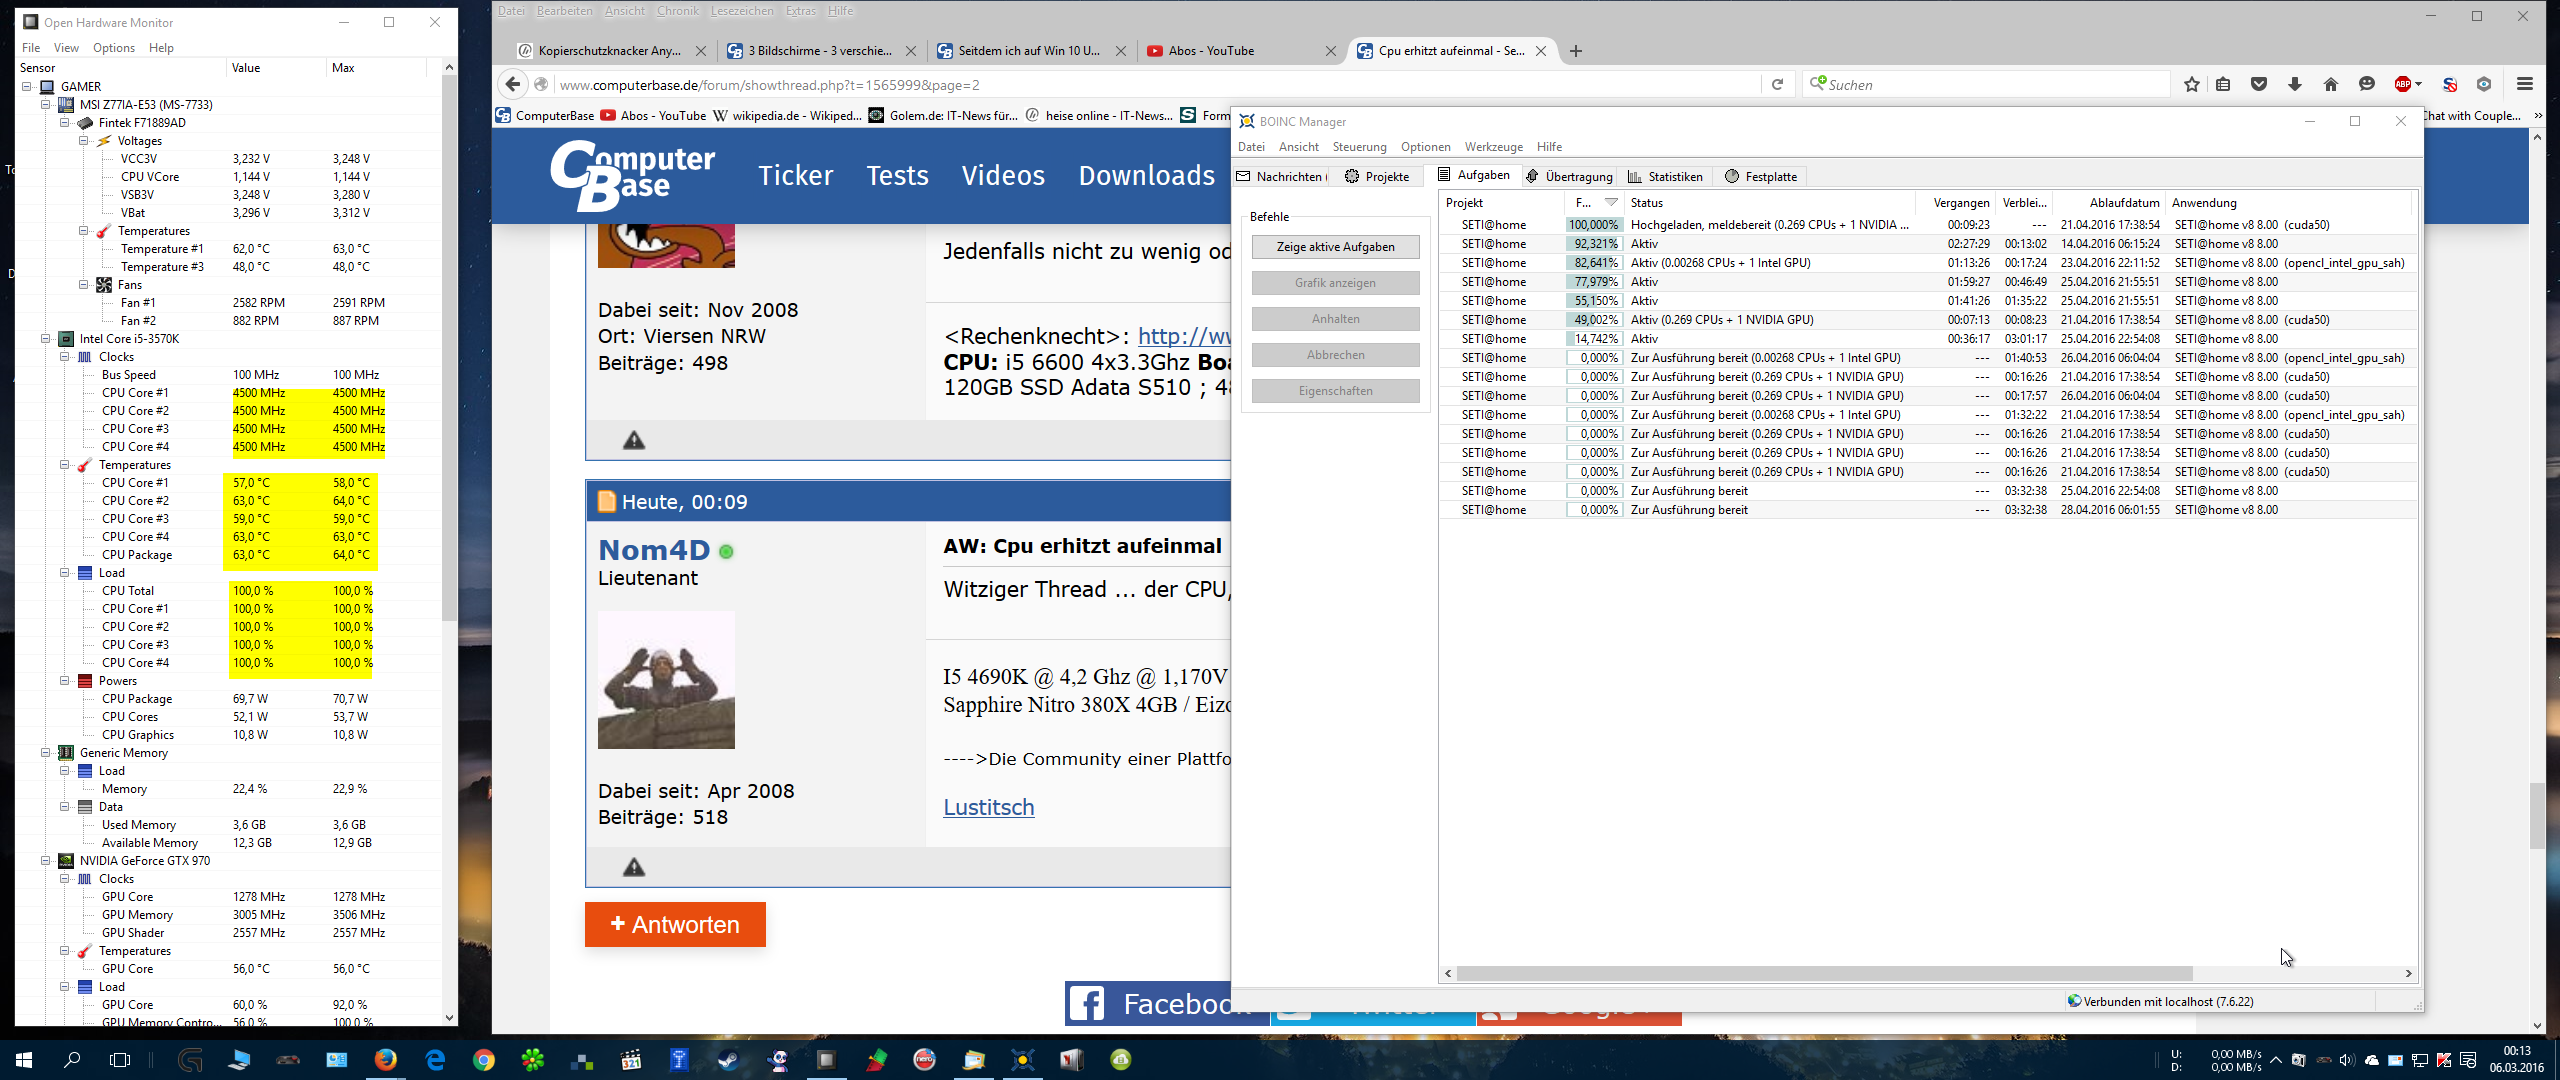Reload the page with the refresh icon
Image resolution: width=2560 pixels, height=1080 pixels.
click(x=1777, y=85)
